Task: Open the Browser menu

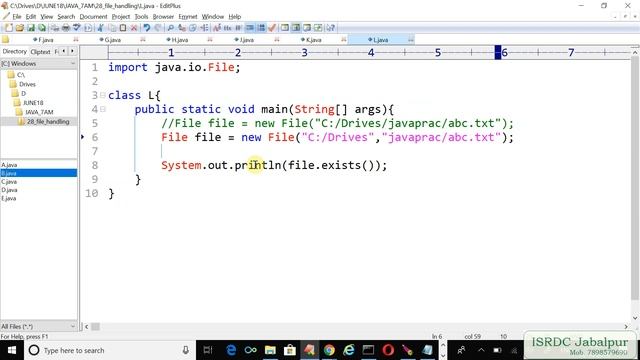Action: pyautogui.click(x=163, y=17)
